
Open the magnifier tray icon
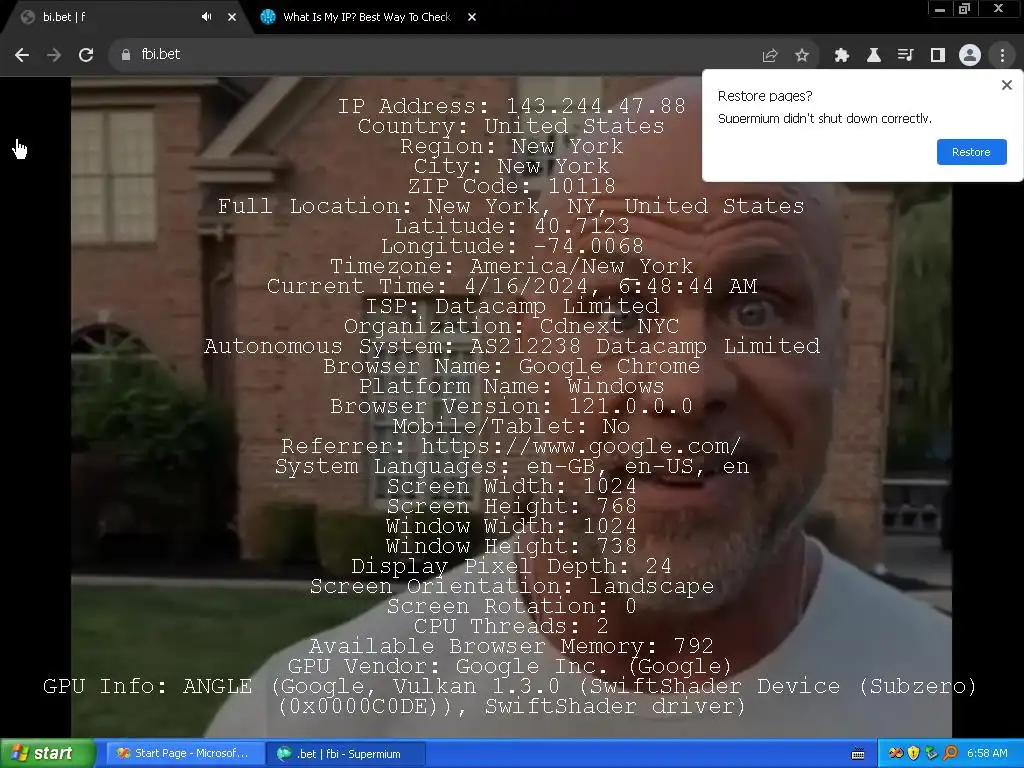coord(950,754)
